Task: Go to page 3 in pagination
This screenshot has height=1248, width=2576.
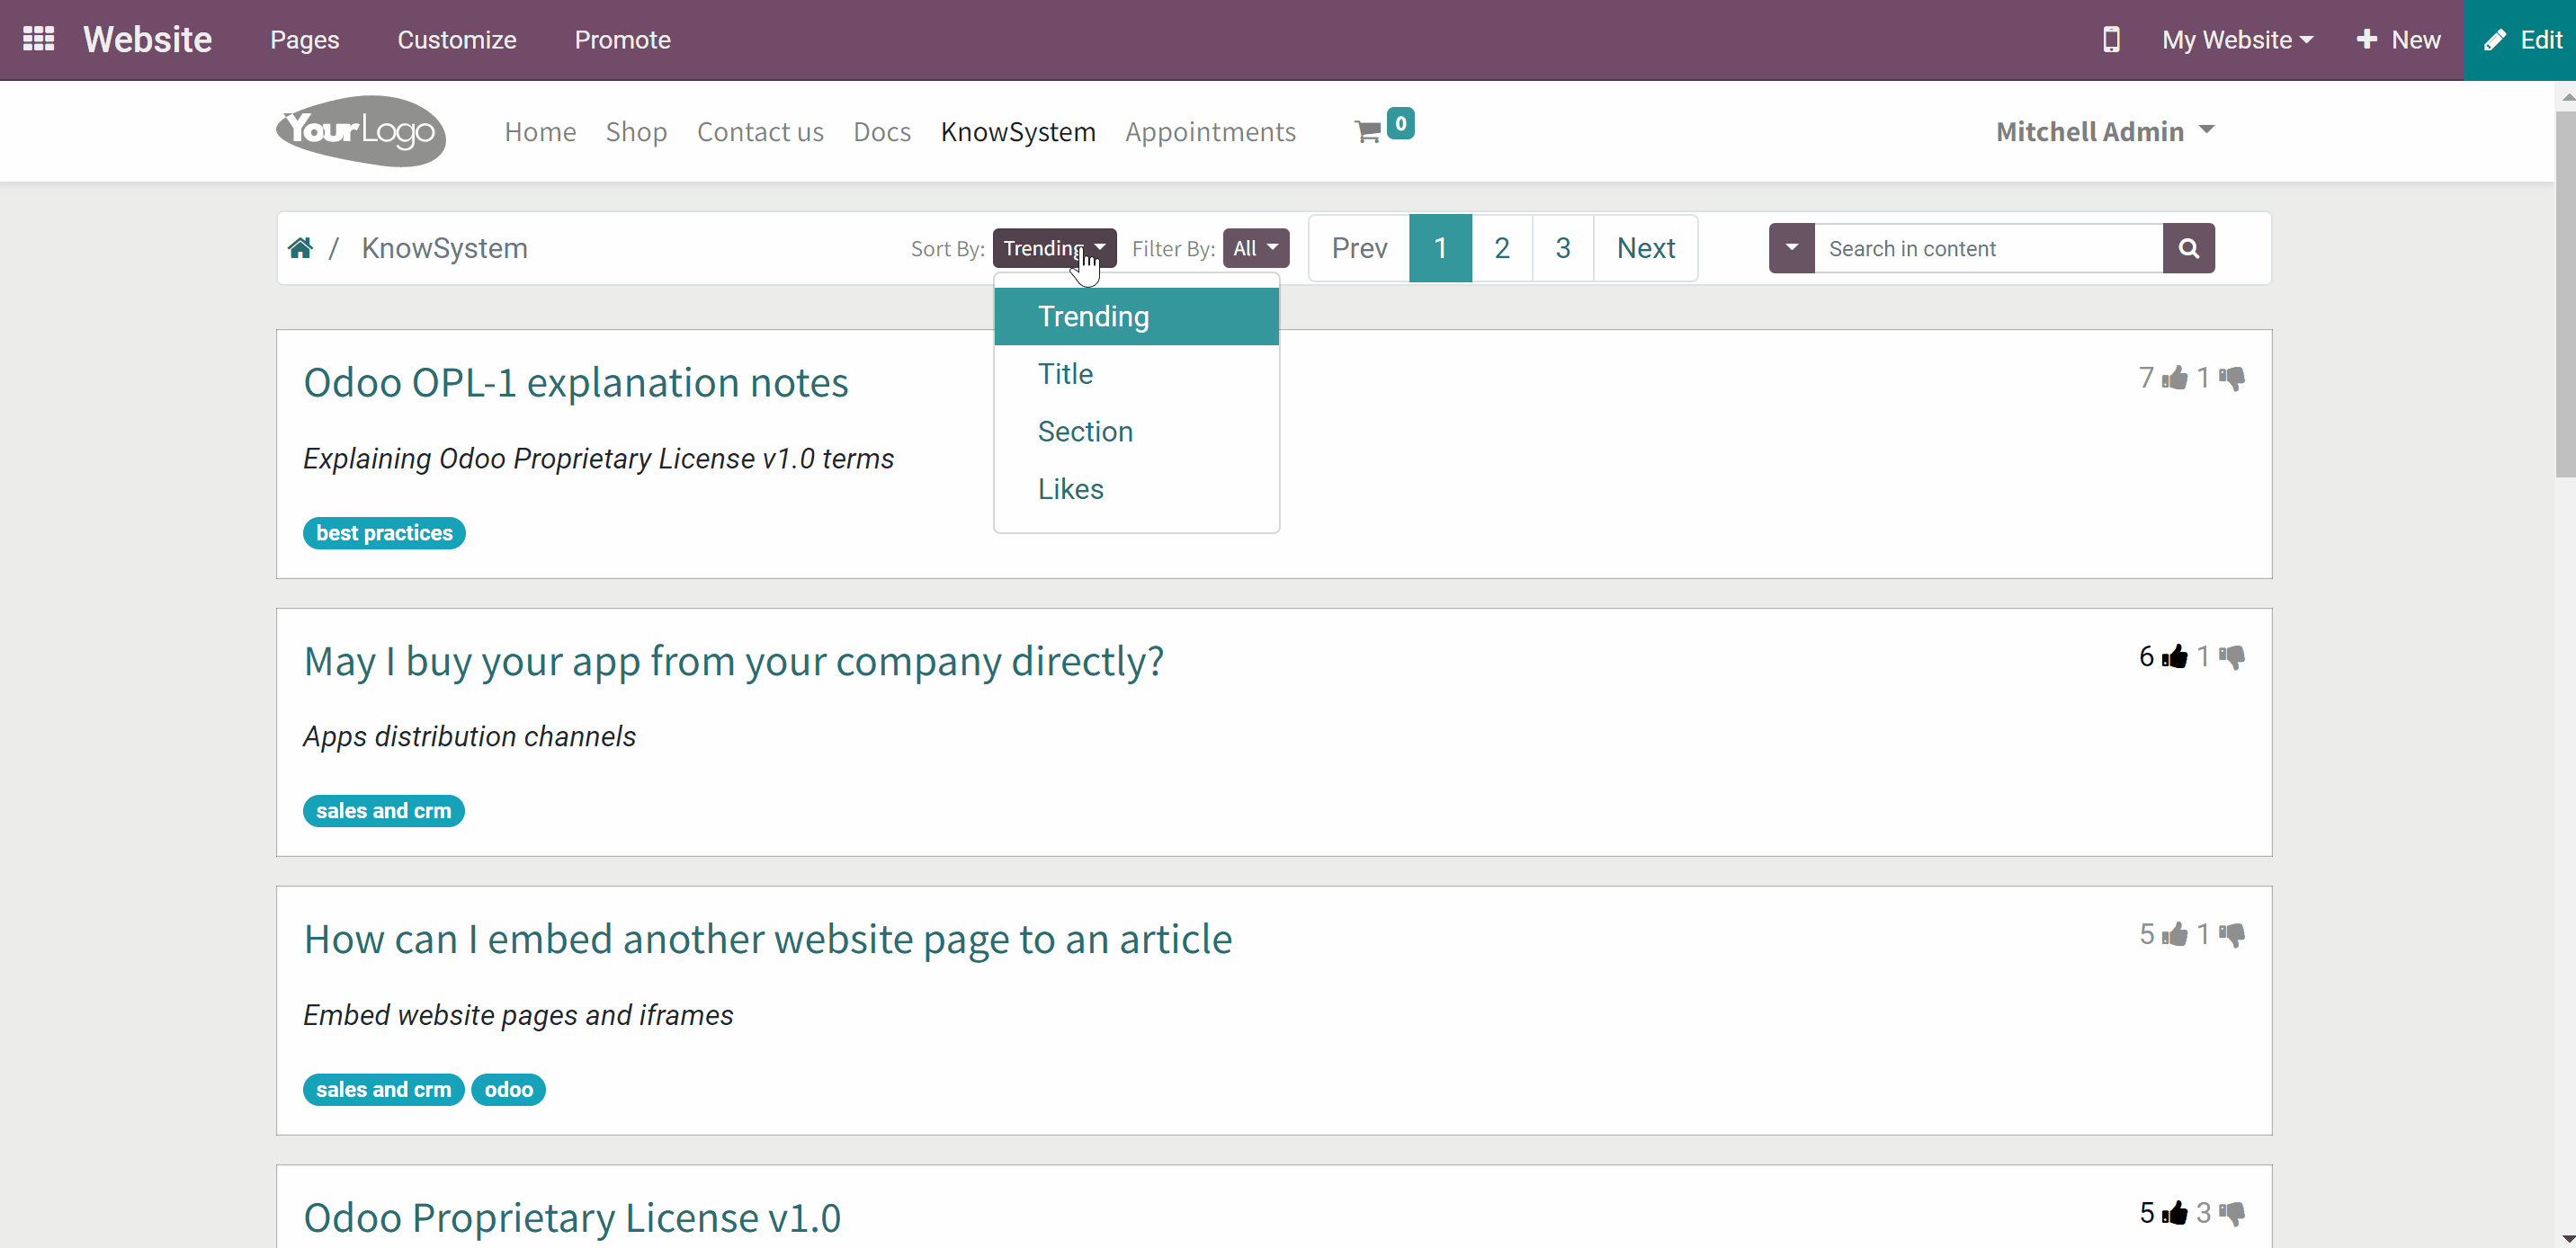Action: point(1563,248)
